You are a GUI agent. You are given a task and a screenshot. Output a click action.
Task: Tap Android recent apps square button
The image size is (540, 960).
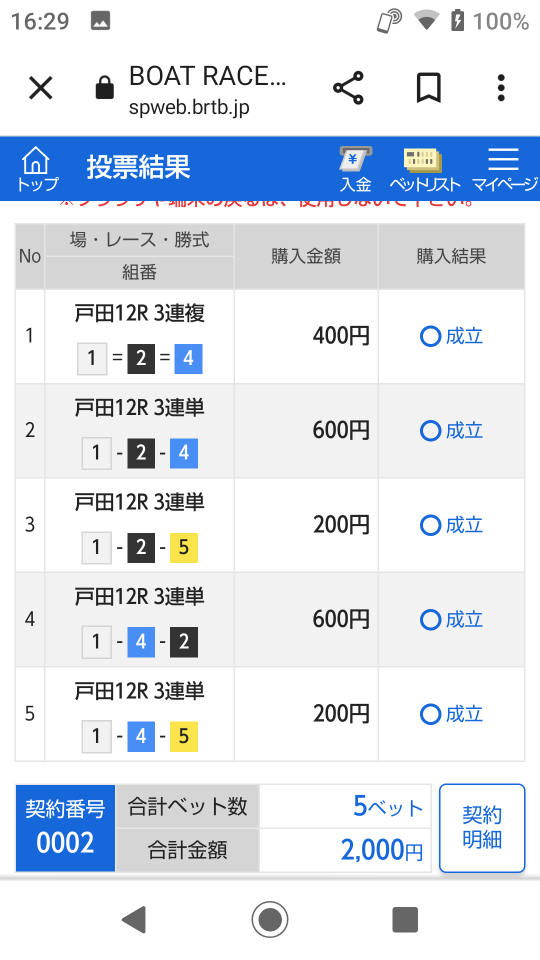(405, 919)
